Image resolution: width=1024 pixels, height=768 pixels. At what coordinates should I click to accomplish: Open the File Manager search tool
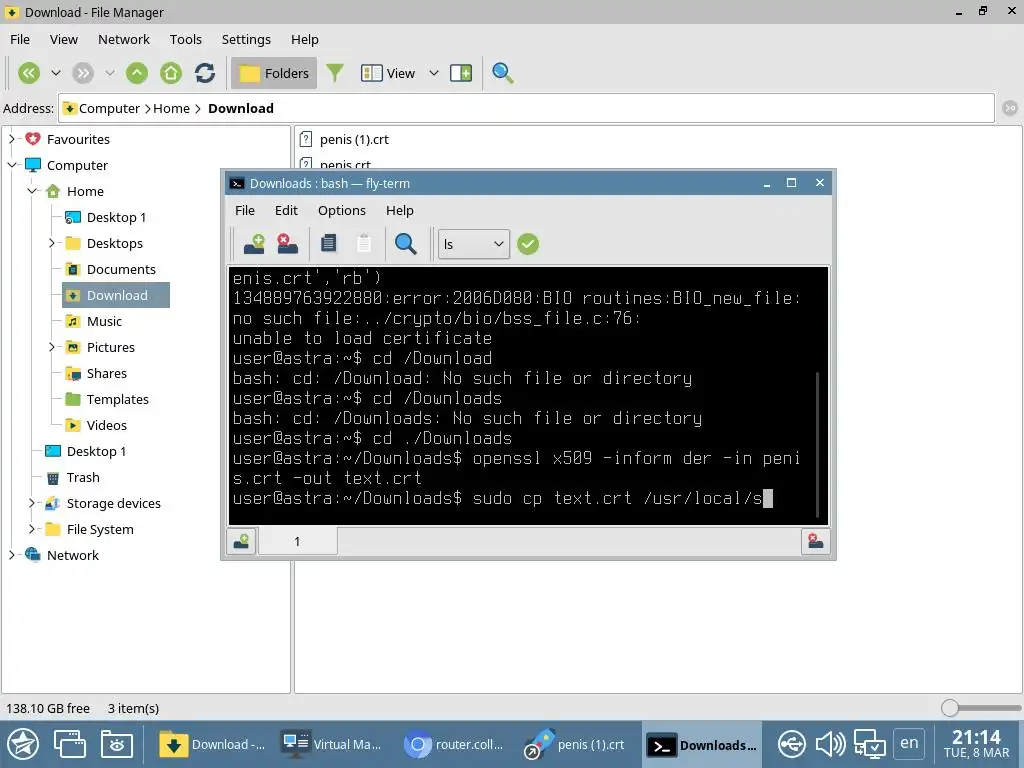(502, 73)
